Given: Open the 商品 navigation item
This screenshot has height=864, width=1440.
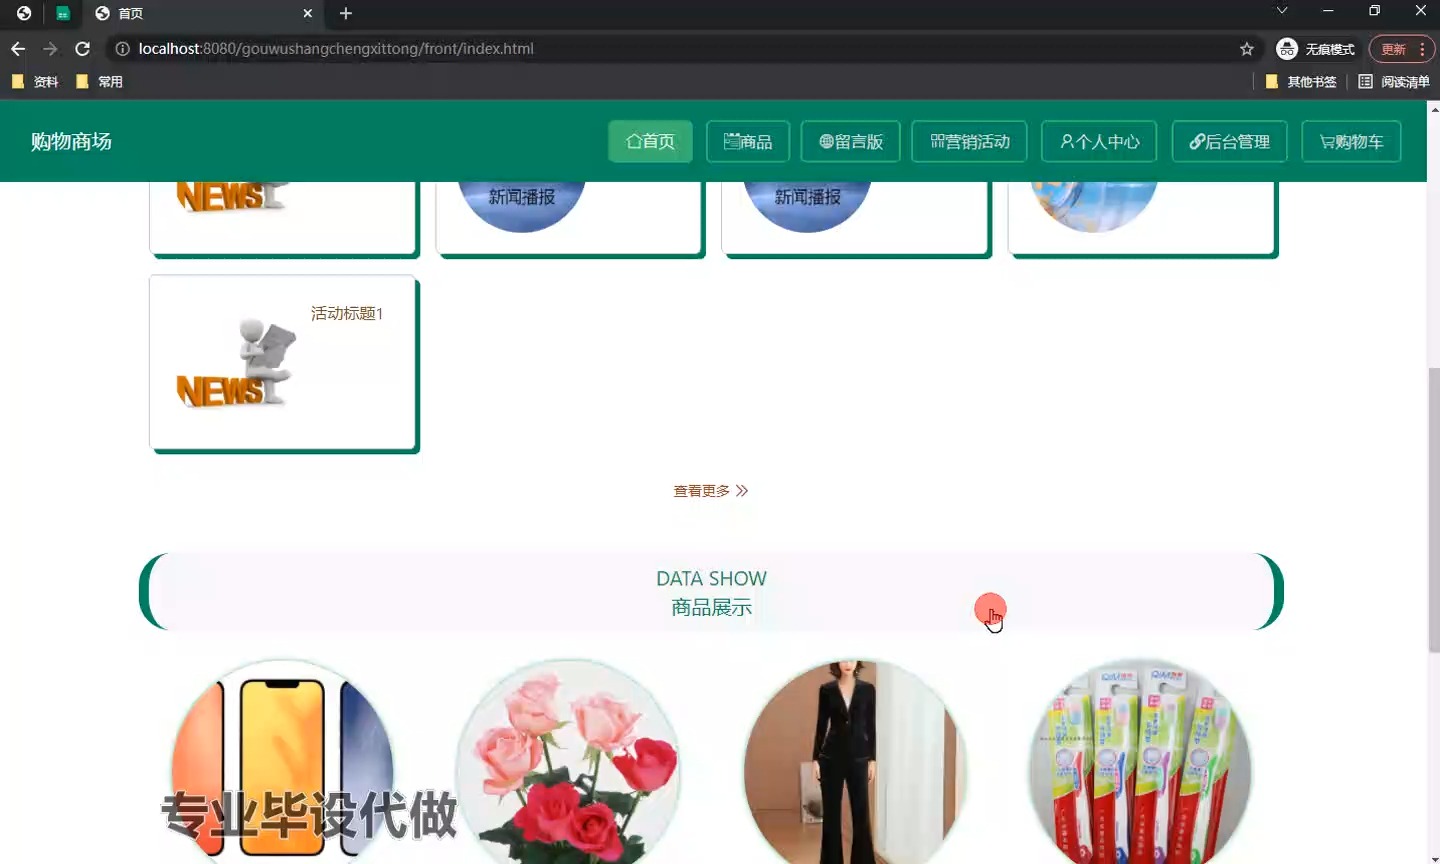Looking at the screenshot, I should (x=748, y=141).
